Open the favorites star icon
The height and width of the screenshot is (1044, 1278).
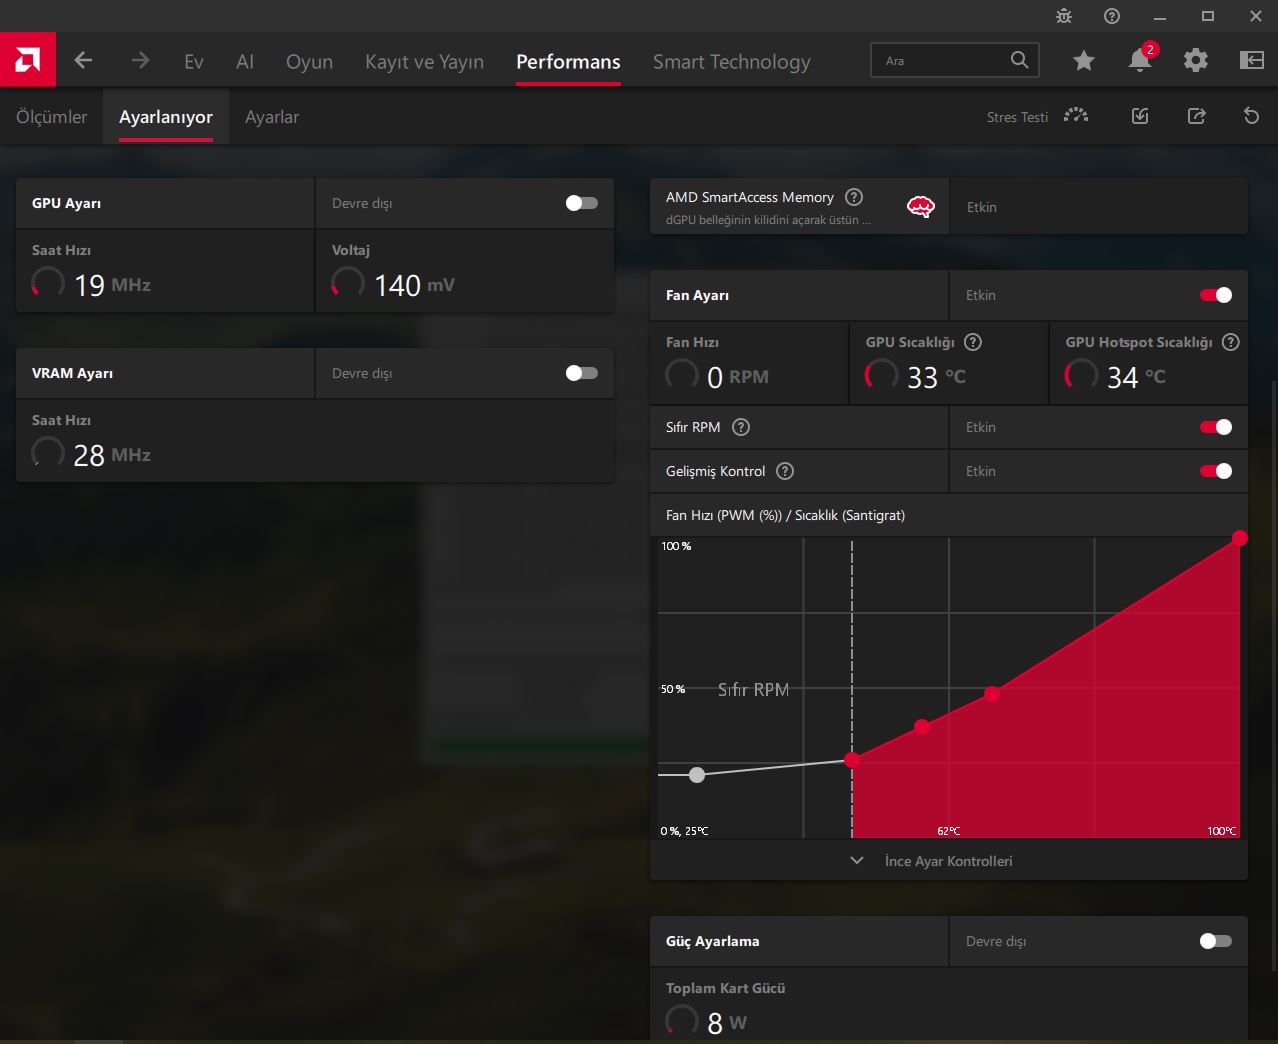1084,61
